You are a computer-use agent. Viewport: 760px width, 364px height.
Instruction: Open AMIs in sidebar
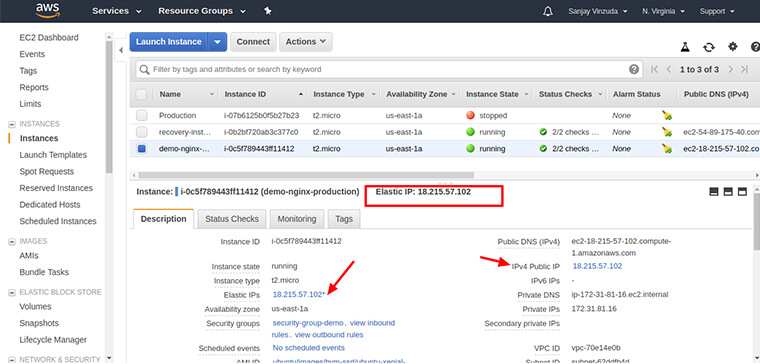point(29,255)
